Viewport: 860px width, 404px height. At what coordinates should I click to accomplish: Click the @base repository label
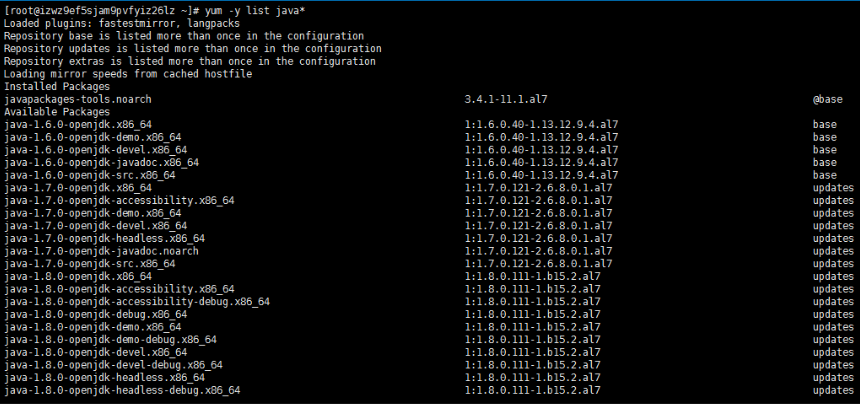[x=828, y=99]
